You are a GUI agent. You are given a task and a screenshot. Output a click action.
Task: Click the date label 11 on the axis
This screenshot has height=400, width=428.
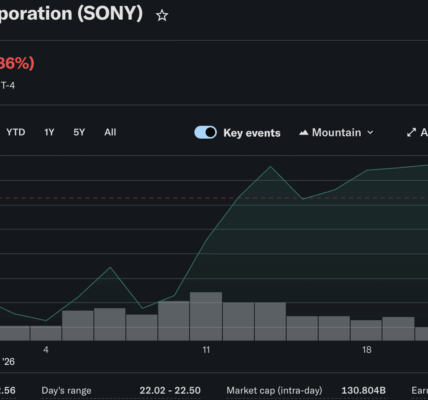click(x=206, y=350)
